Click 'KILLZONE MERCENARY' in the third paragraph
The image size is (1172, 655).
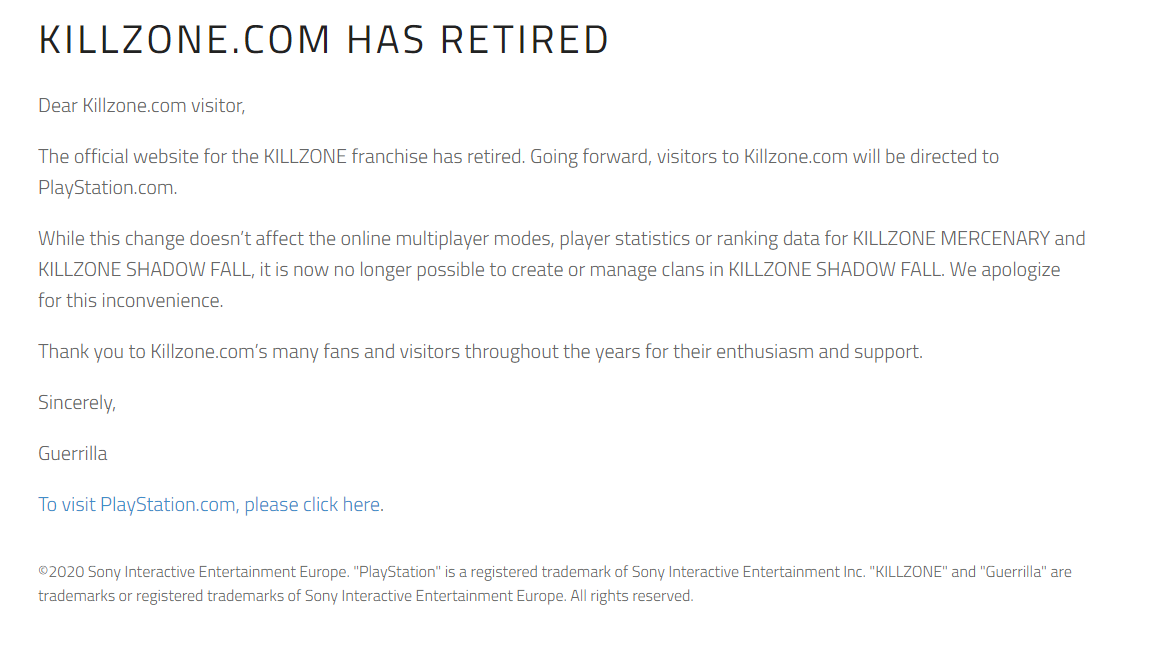click(x=951, y=239)
